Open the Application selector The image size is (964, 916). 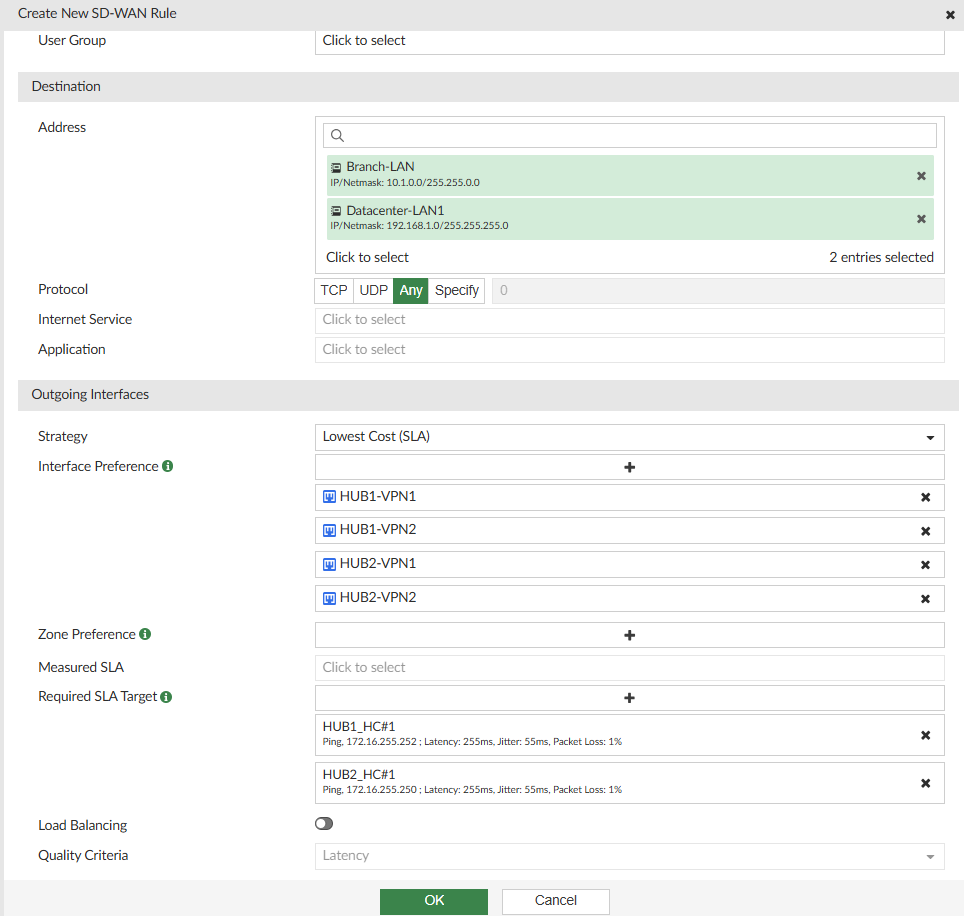coord(630,350)
